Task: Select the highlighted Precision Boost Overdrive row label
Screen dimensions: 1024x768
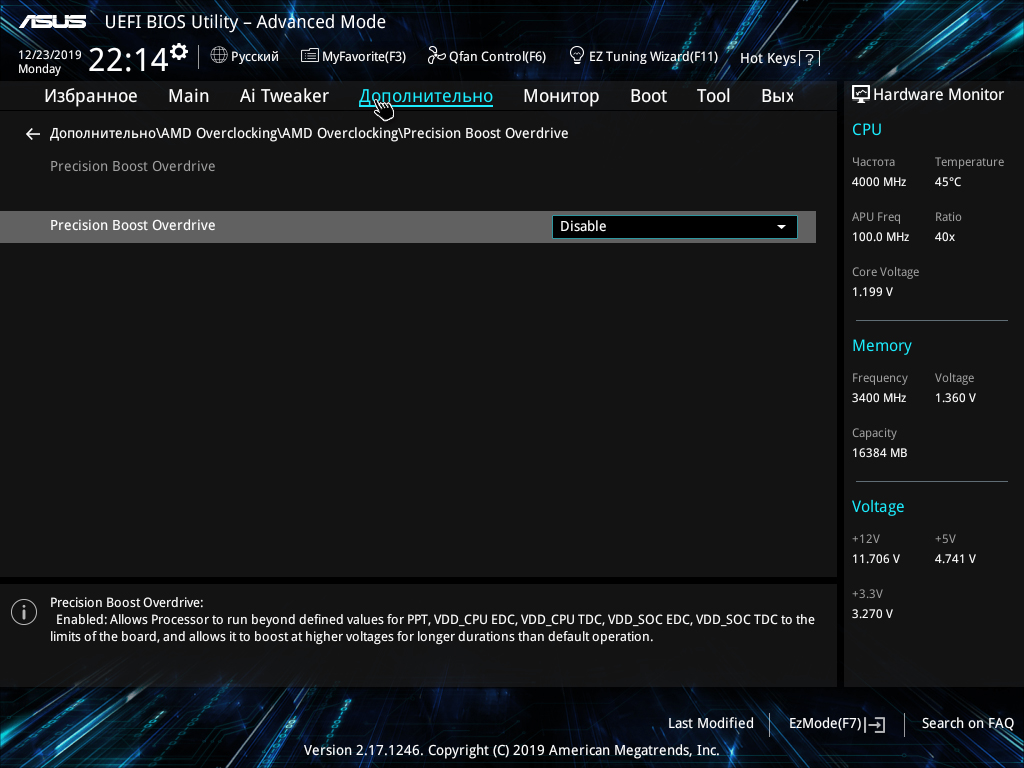Action: pyautogui.click(x=133, y=225)
